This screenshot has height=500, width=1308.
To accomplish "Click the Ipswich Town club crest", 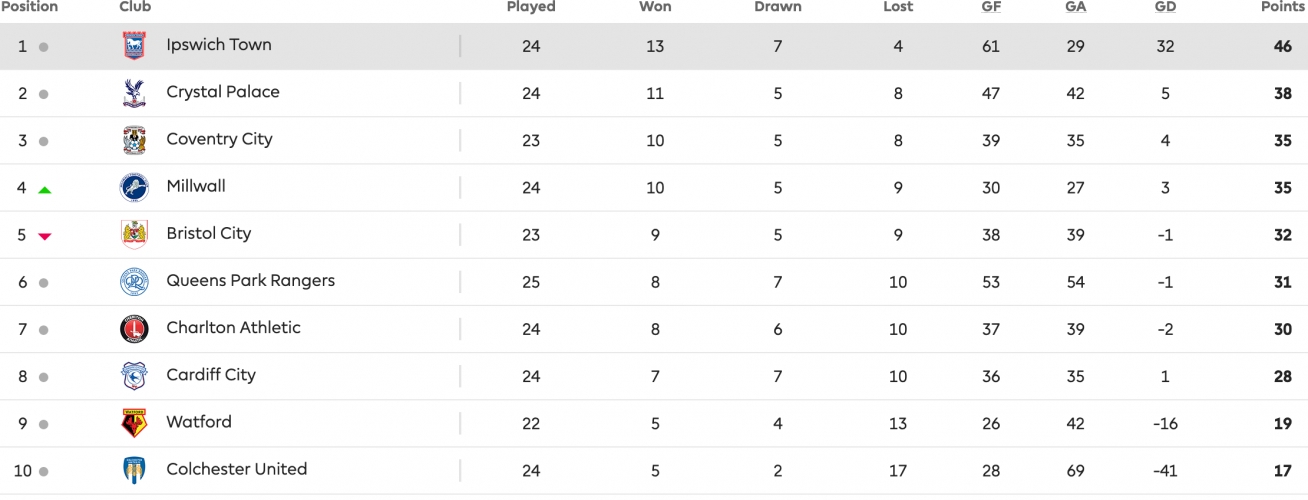I will 134,46.
